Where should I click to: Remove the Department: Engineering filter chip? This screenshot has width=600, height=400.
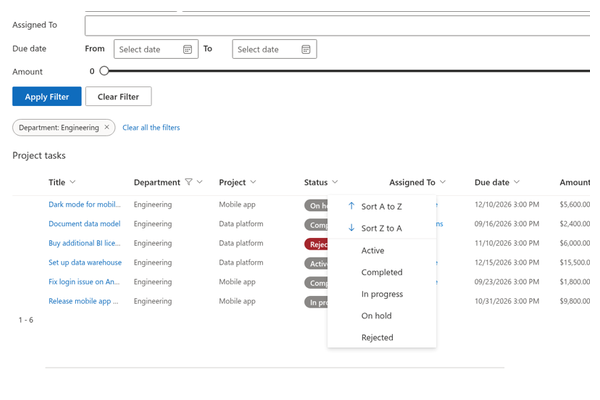107,127
